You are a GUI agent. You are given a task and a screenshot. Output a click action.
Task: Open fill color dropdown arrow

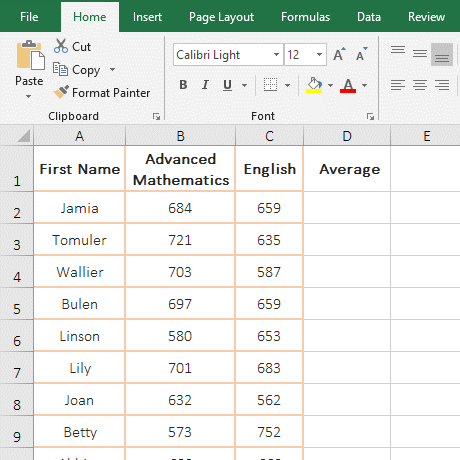(x=330, y=85)
